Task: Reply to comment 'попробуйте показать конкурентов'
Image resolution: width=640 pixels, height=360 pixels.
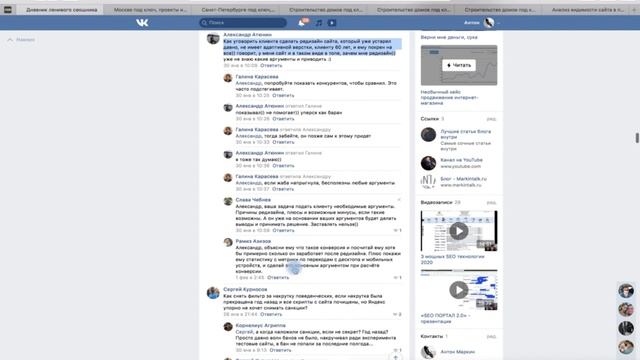Action: click(x=283, y=95)
